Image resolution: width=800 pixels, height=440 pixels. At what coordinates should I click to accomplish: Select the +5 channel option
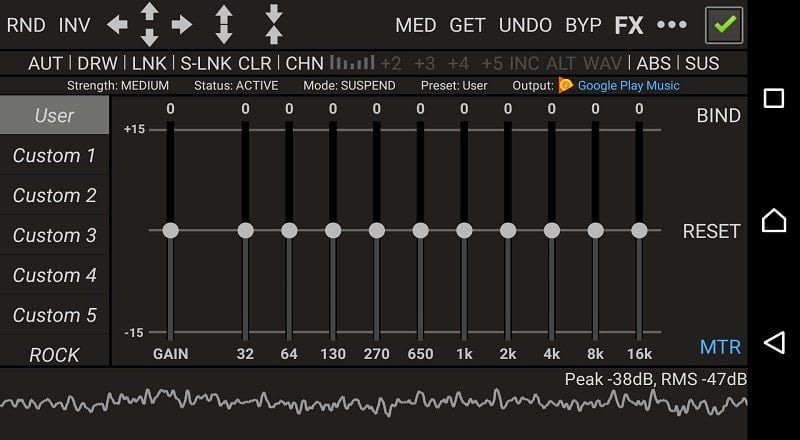(492, 63)
